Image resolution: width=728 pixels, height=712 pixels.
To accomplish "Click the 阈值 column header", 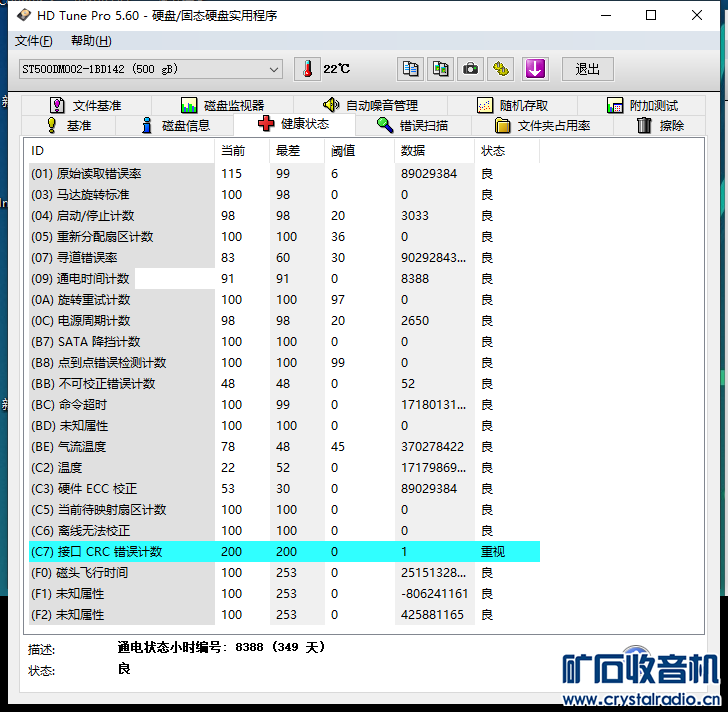I will click(359, 151).
